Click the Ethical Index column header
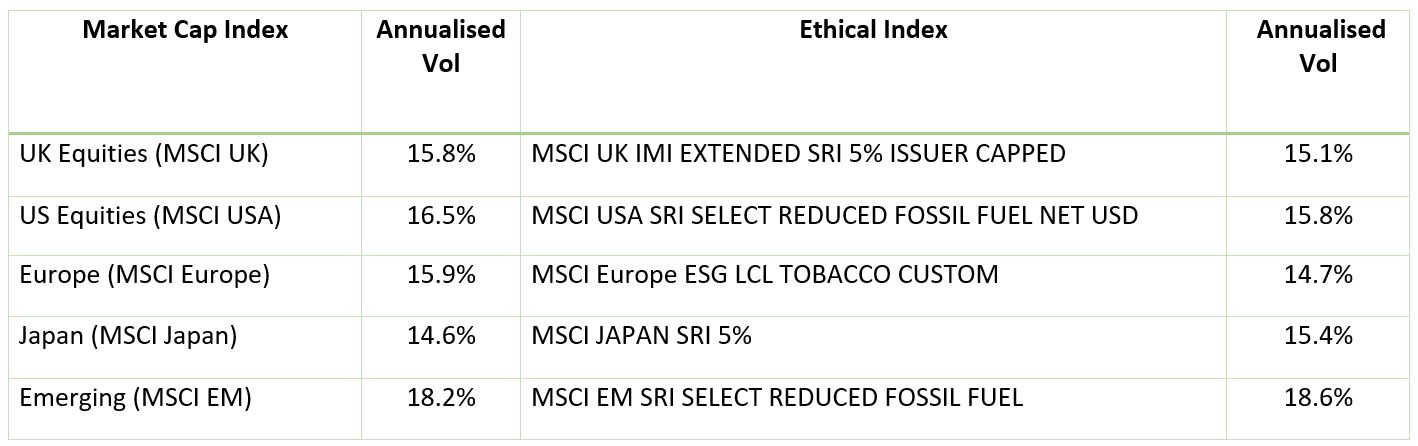Screen dimensions: 1418x446 [873, 30]
